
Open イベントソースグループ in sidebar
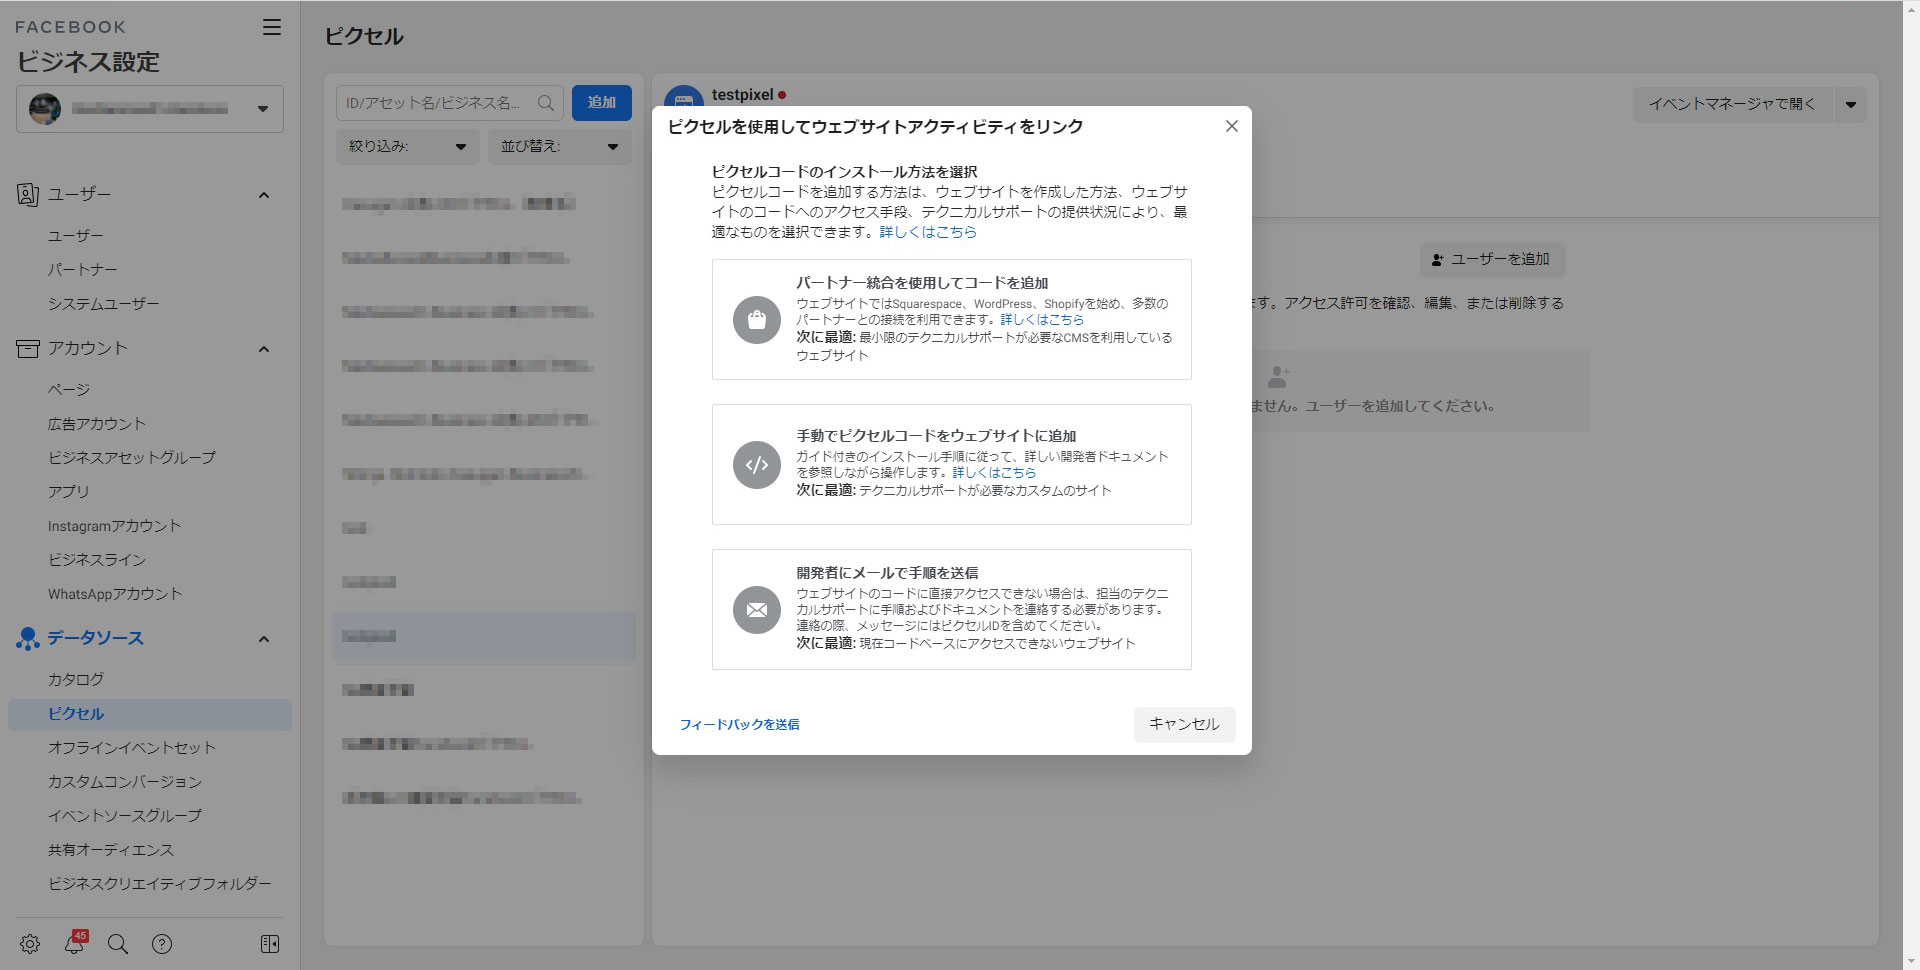pos(125,816)
